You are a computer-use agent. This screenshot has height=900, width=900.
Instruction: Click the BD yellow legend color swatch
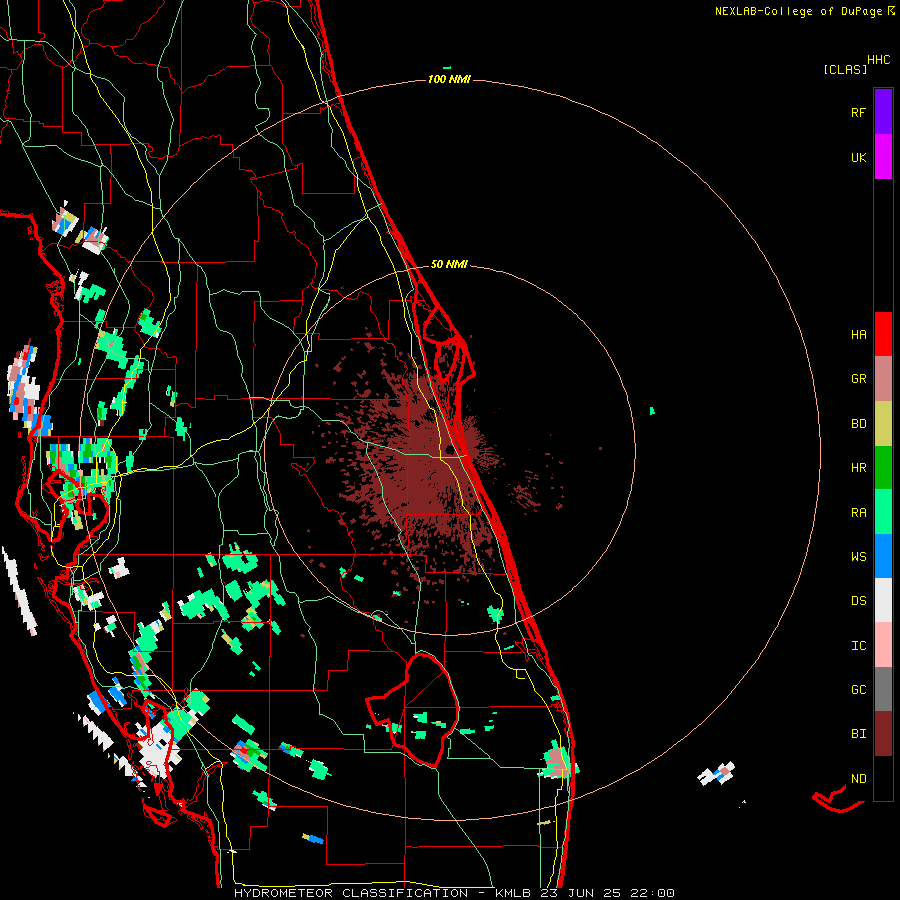(x=883, y=423)
